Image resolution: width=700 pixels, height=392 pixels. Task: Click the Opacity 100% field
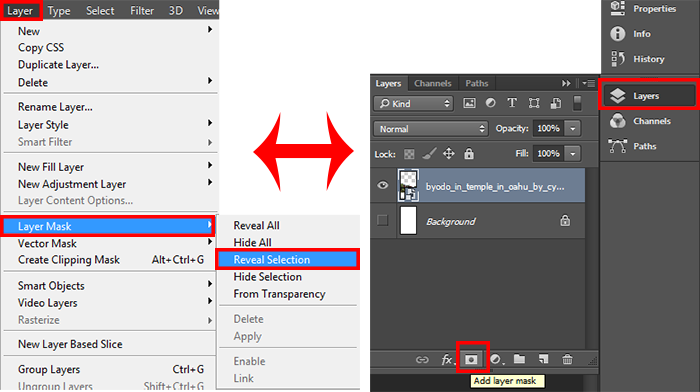548,129
